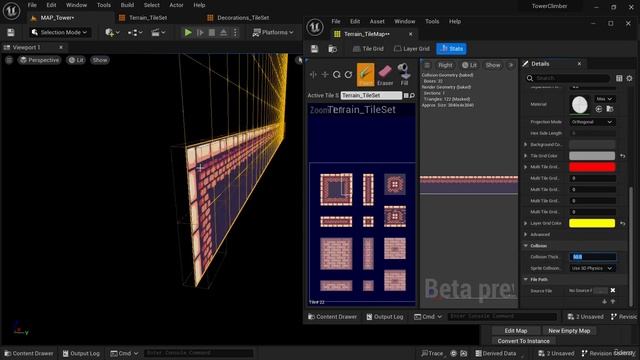Viewport: 640px width, 360px height.
Task: Browse to Terrain_TileMap in Content Browser
Action: point(333,49)
